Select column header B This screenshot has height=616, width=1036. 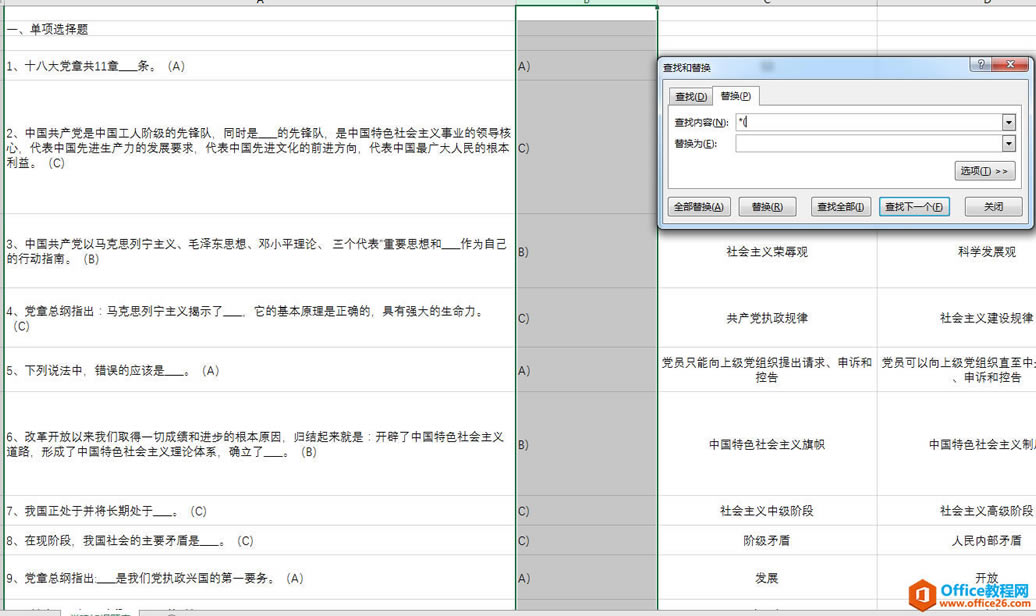(x=585, y=3)
